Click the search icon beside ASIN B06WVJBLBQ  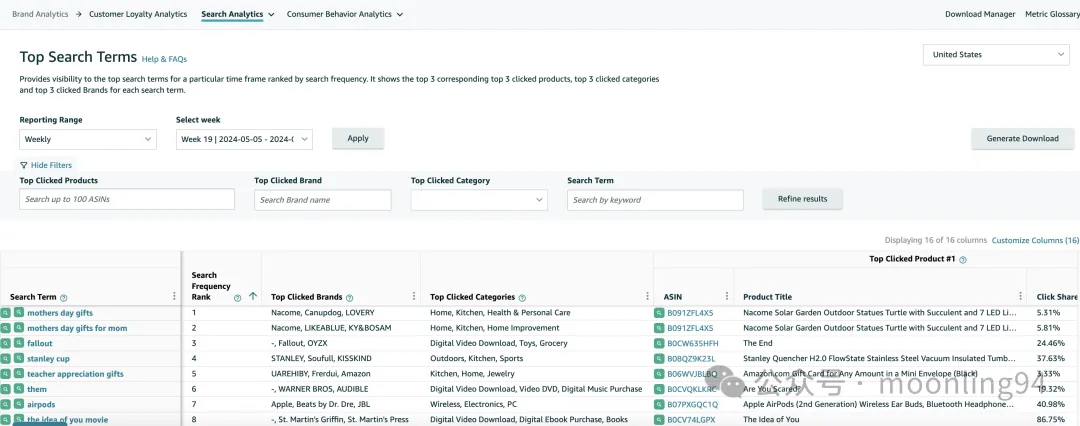(x=659, y=374)
